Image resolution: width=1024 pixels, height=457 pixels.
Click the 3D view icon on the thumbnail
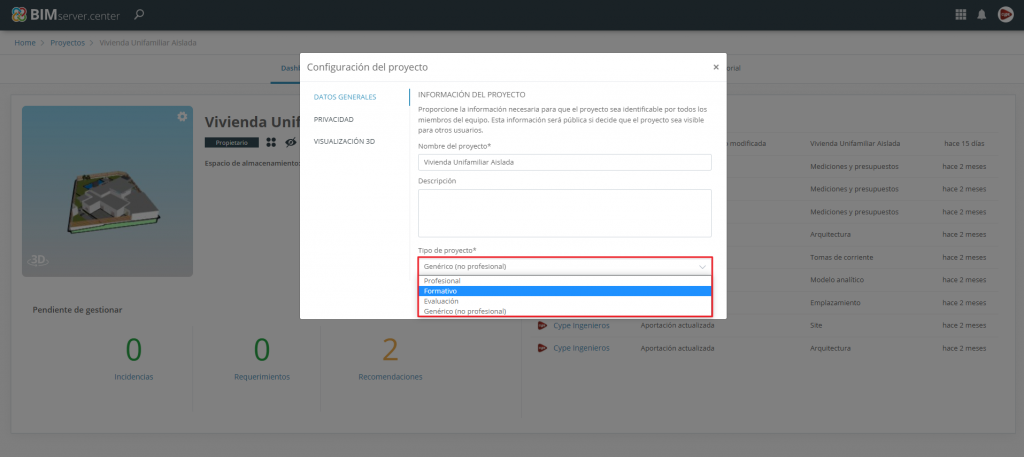point(38,259)
